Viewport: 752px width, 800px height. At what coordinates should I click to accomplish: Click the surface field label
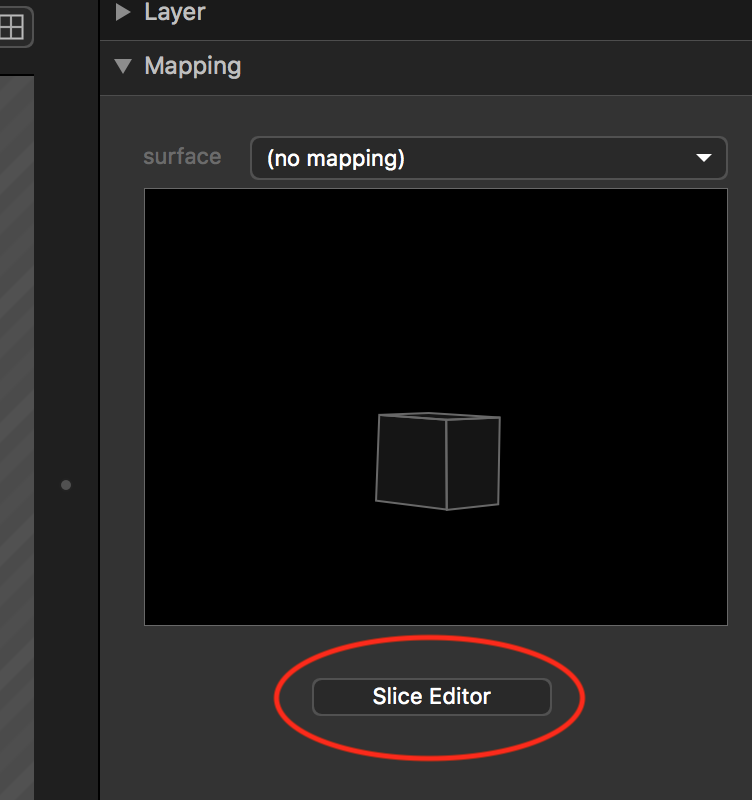tap(182, 157)
